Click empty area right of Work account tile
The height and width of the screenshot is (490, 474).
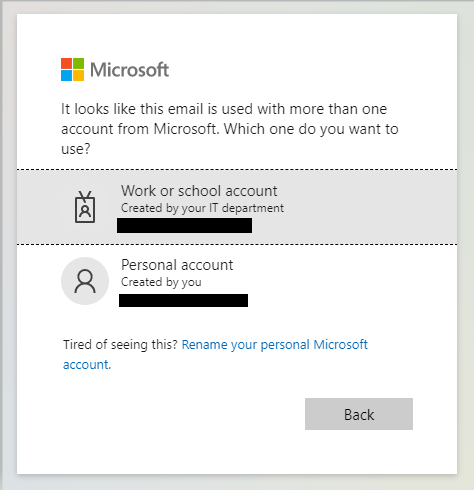coord(370,207)
